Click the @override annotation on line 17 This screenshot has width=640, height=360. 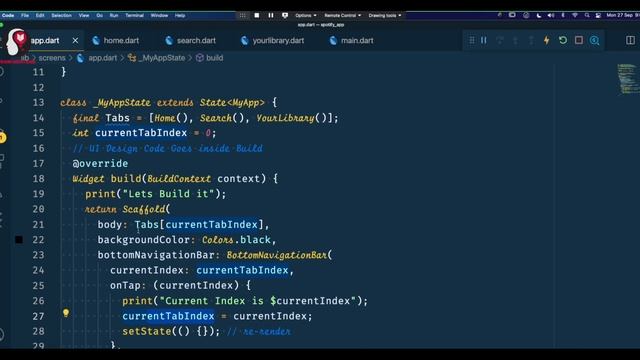coord(100,164)
